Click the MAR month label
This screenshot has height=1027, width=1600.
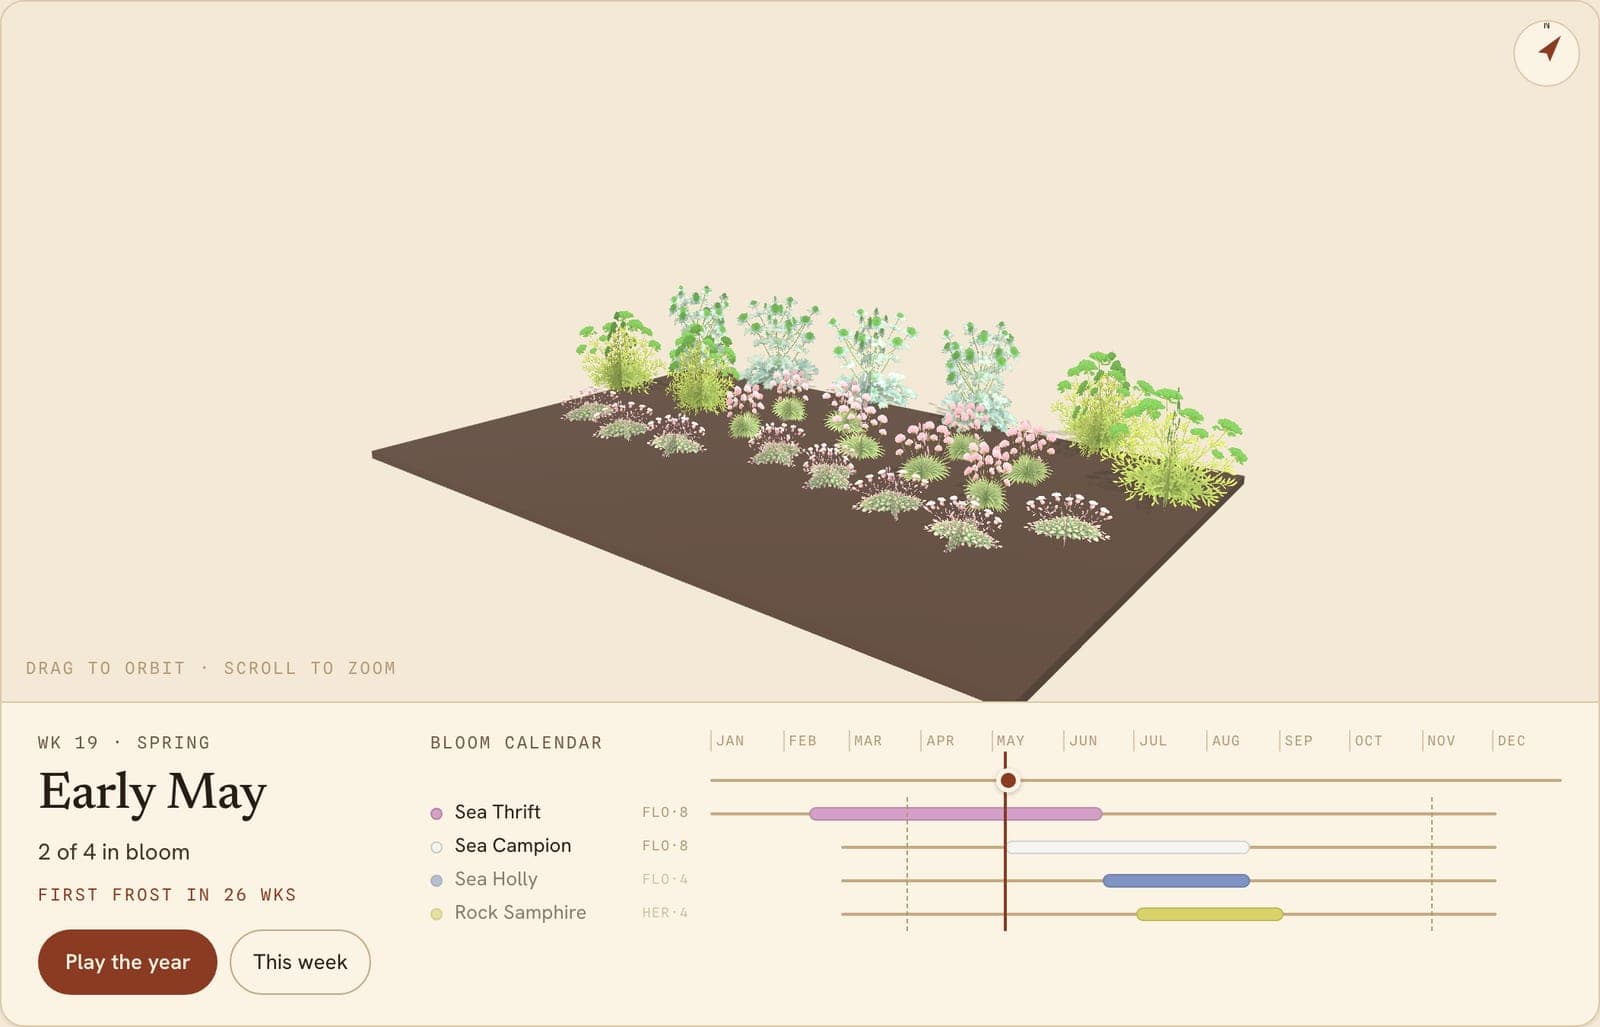click(868, 741)
